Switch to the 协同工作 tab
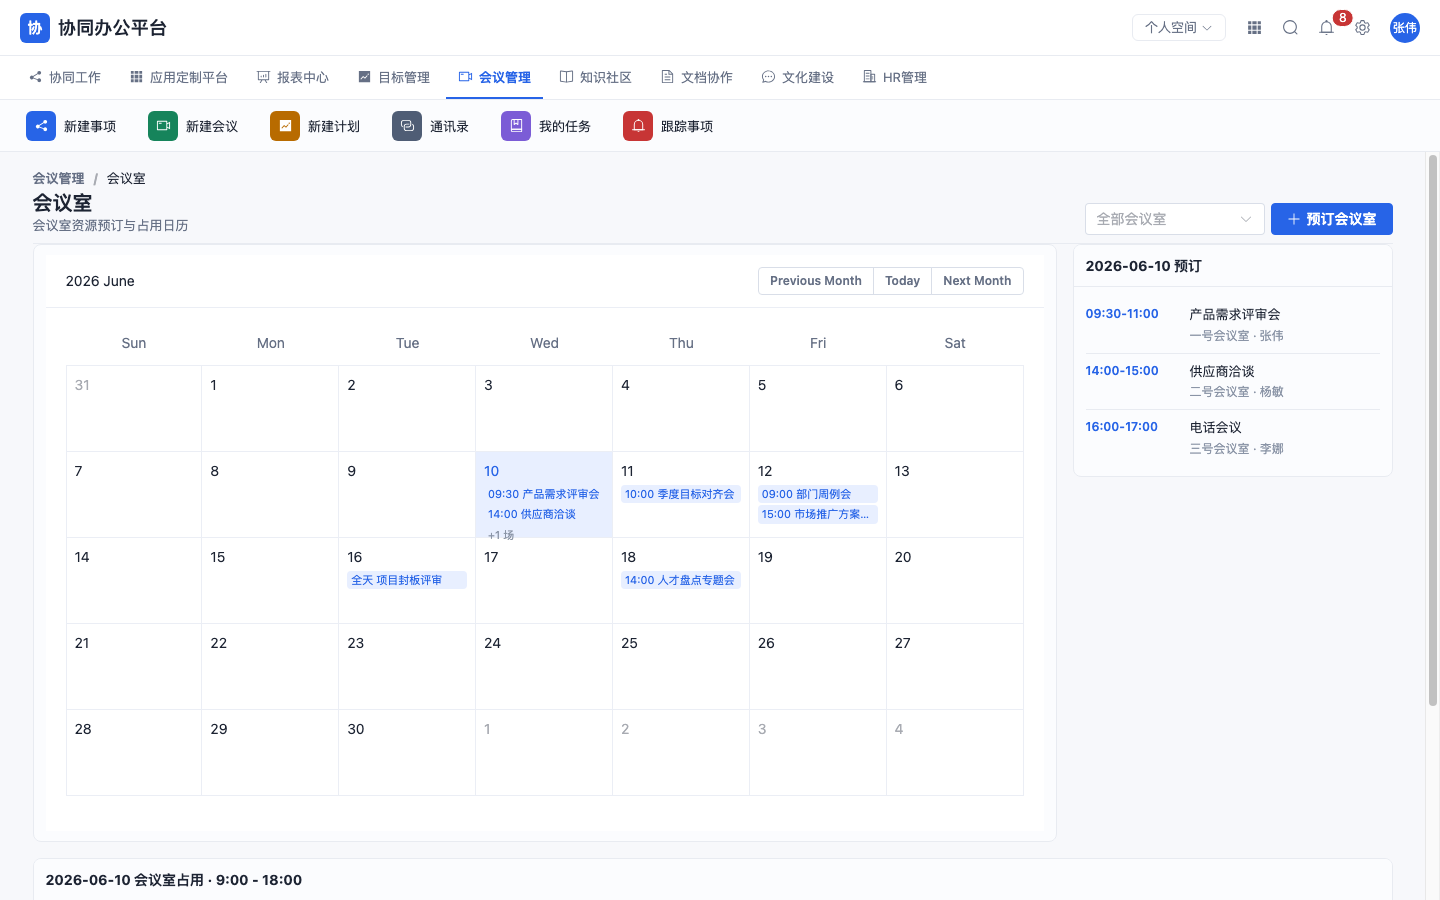This screenshot has width=1440, height=900. [65, 77]
